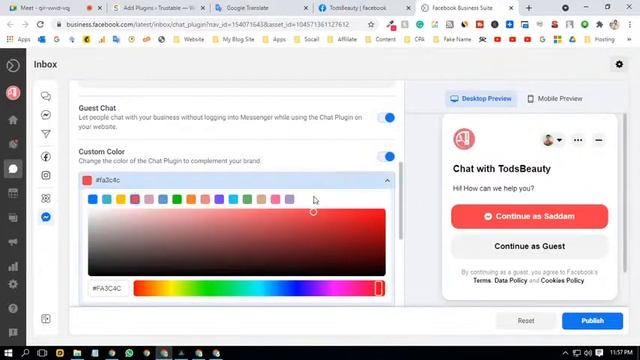Open the Ads megaphone icon in sidebar
The height and width of the screenshot is (360, 640).
tap(13, 242)
